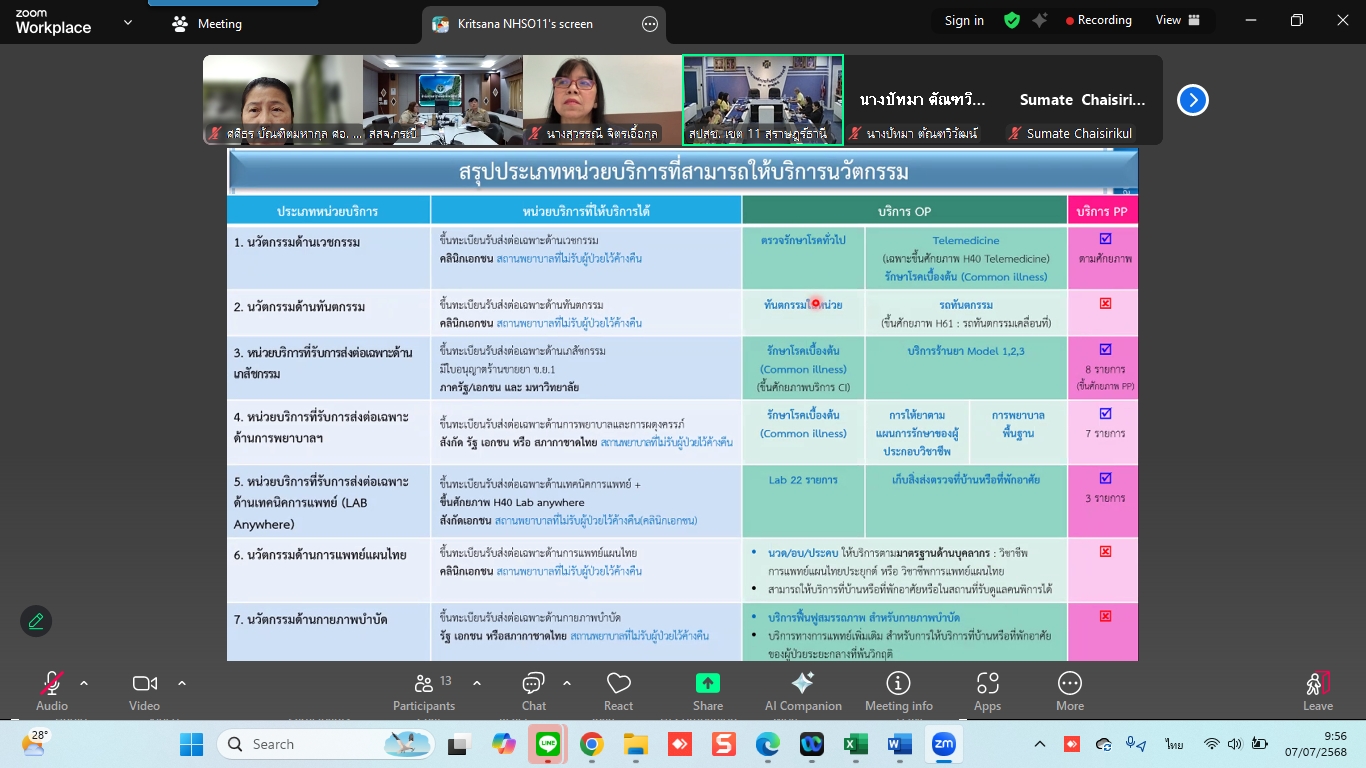This screenshot has width=1366, height=768.
Task: Open the Zoom Apps panel
Action: pos(987,691)
